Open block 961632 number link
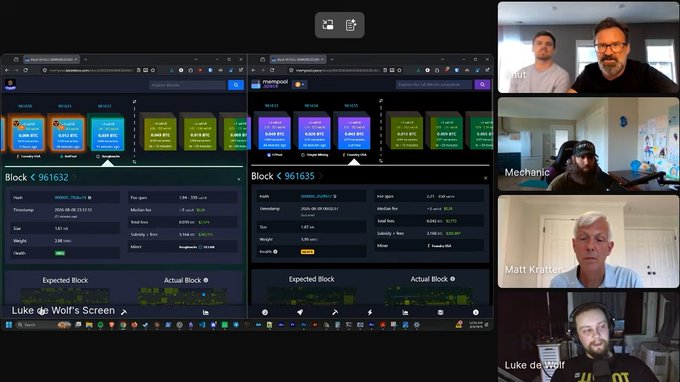Screen dimensions: 680x382 click(53, 177)
